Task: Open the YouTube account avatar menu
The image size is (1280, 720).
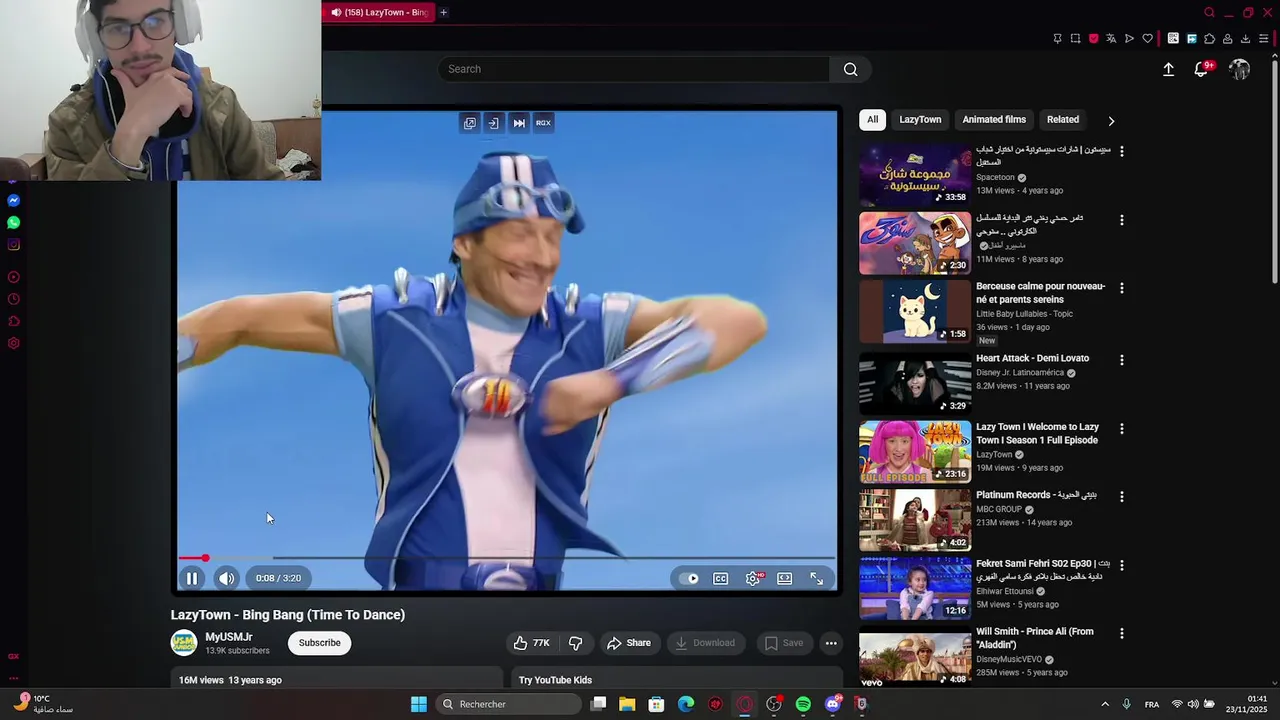Action: click(x=1240, y=69)
